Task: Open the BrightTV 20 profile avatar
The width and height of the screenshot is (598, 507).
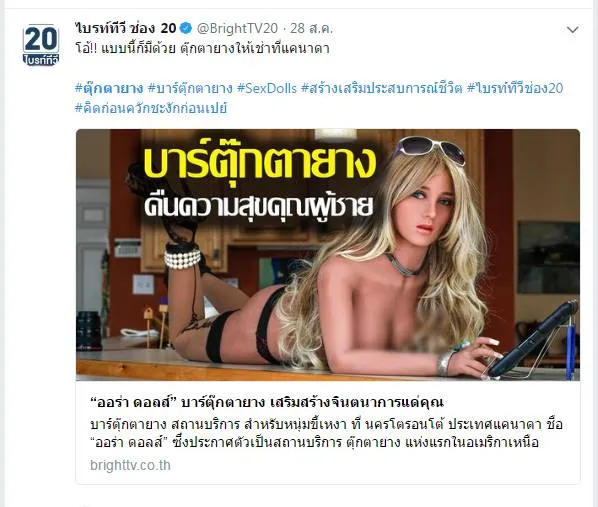Action: (41, 45)
